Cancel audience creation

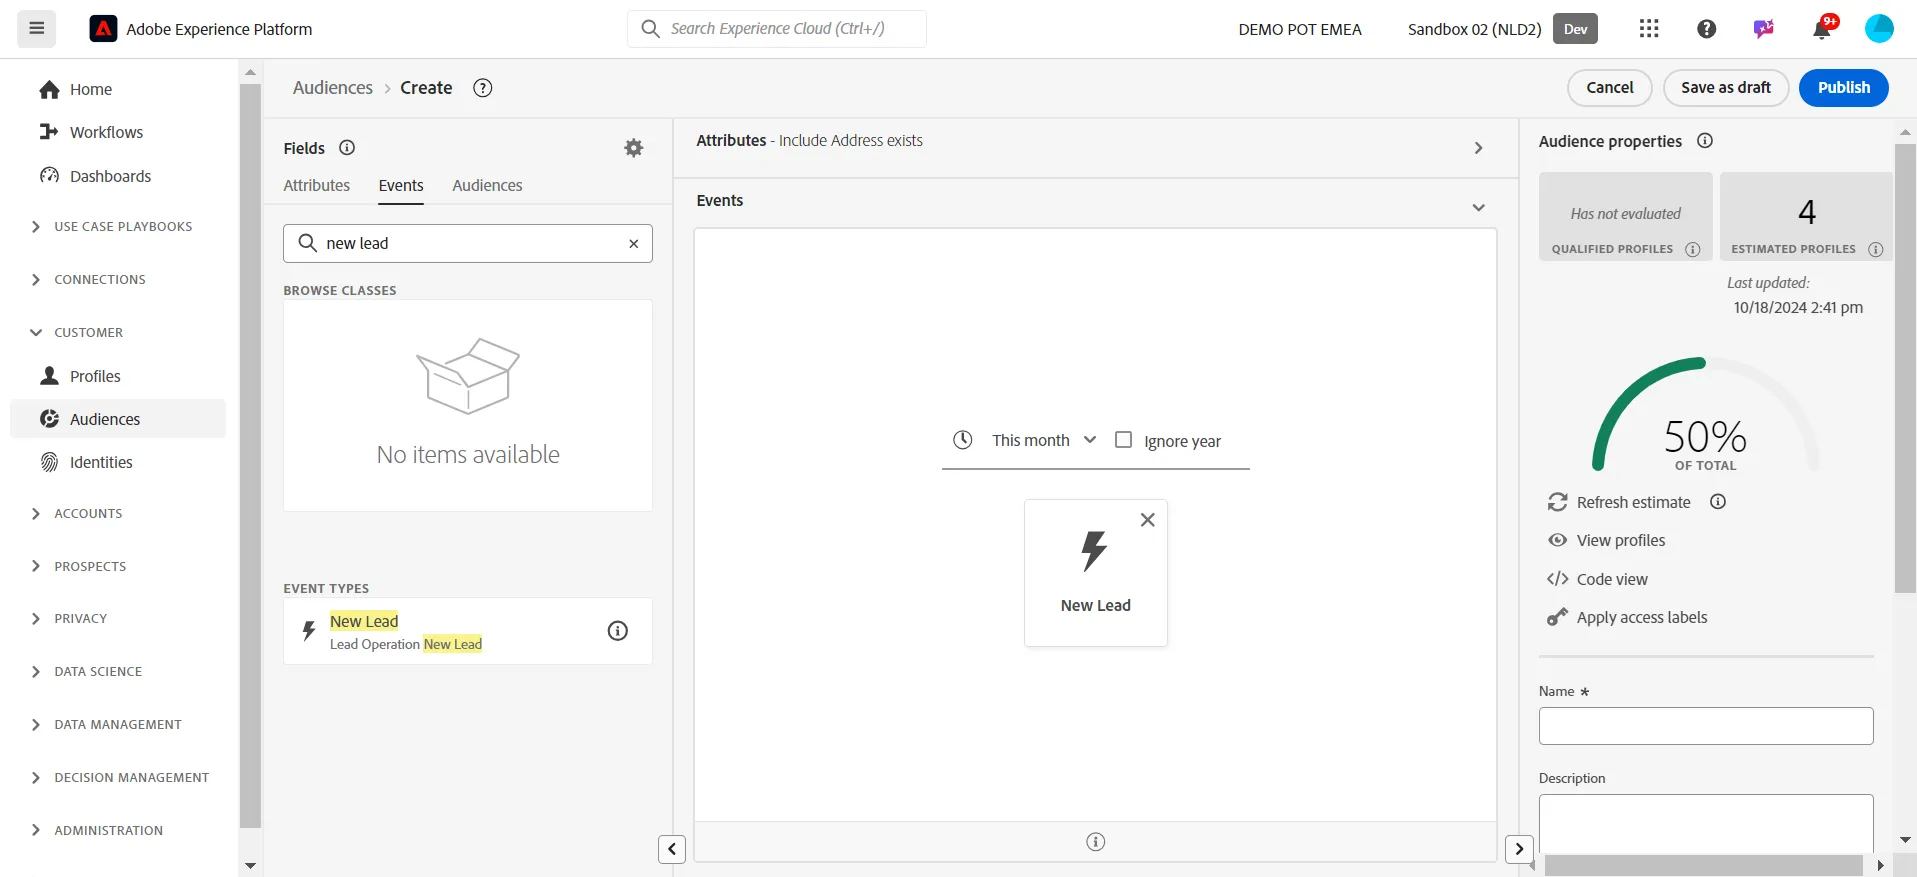1610,88
